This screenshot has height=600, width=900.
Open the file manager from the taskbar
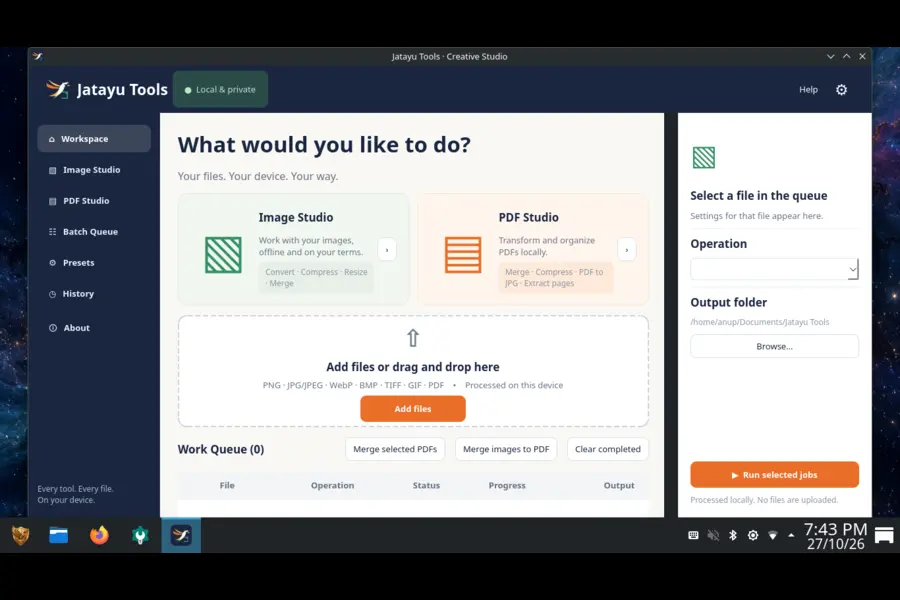tap(59, 535)
